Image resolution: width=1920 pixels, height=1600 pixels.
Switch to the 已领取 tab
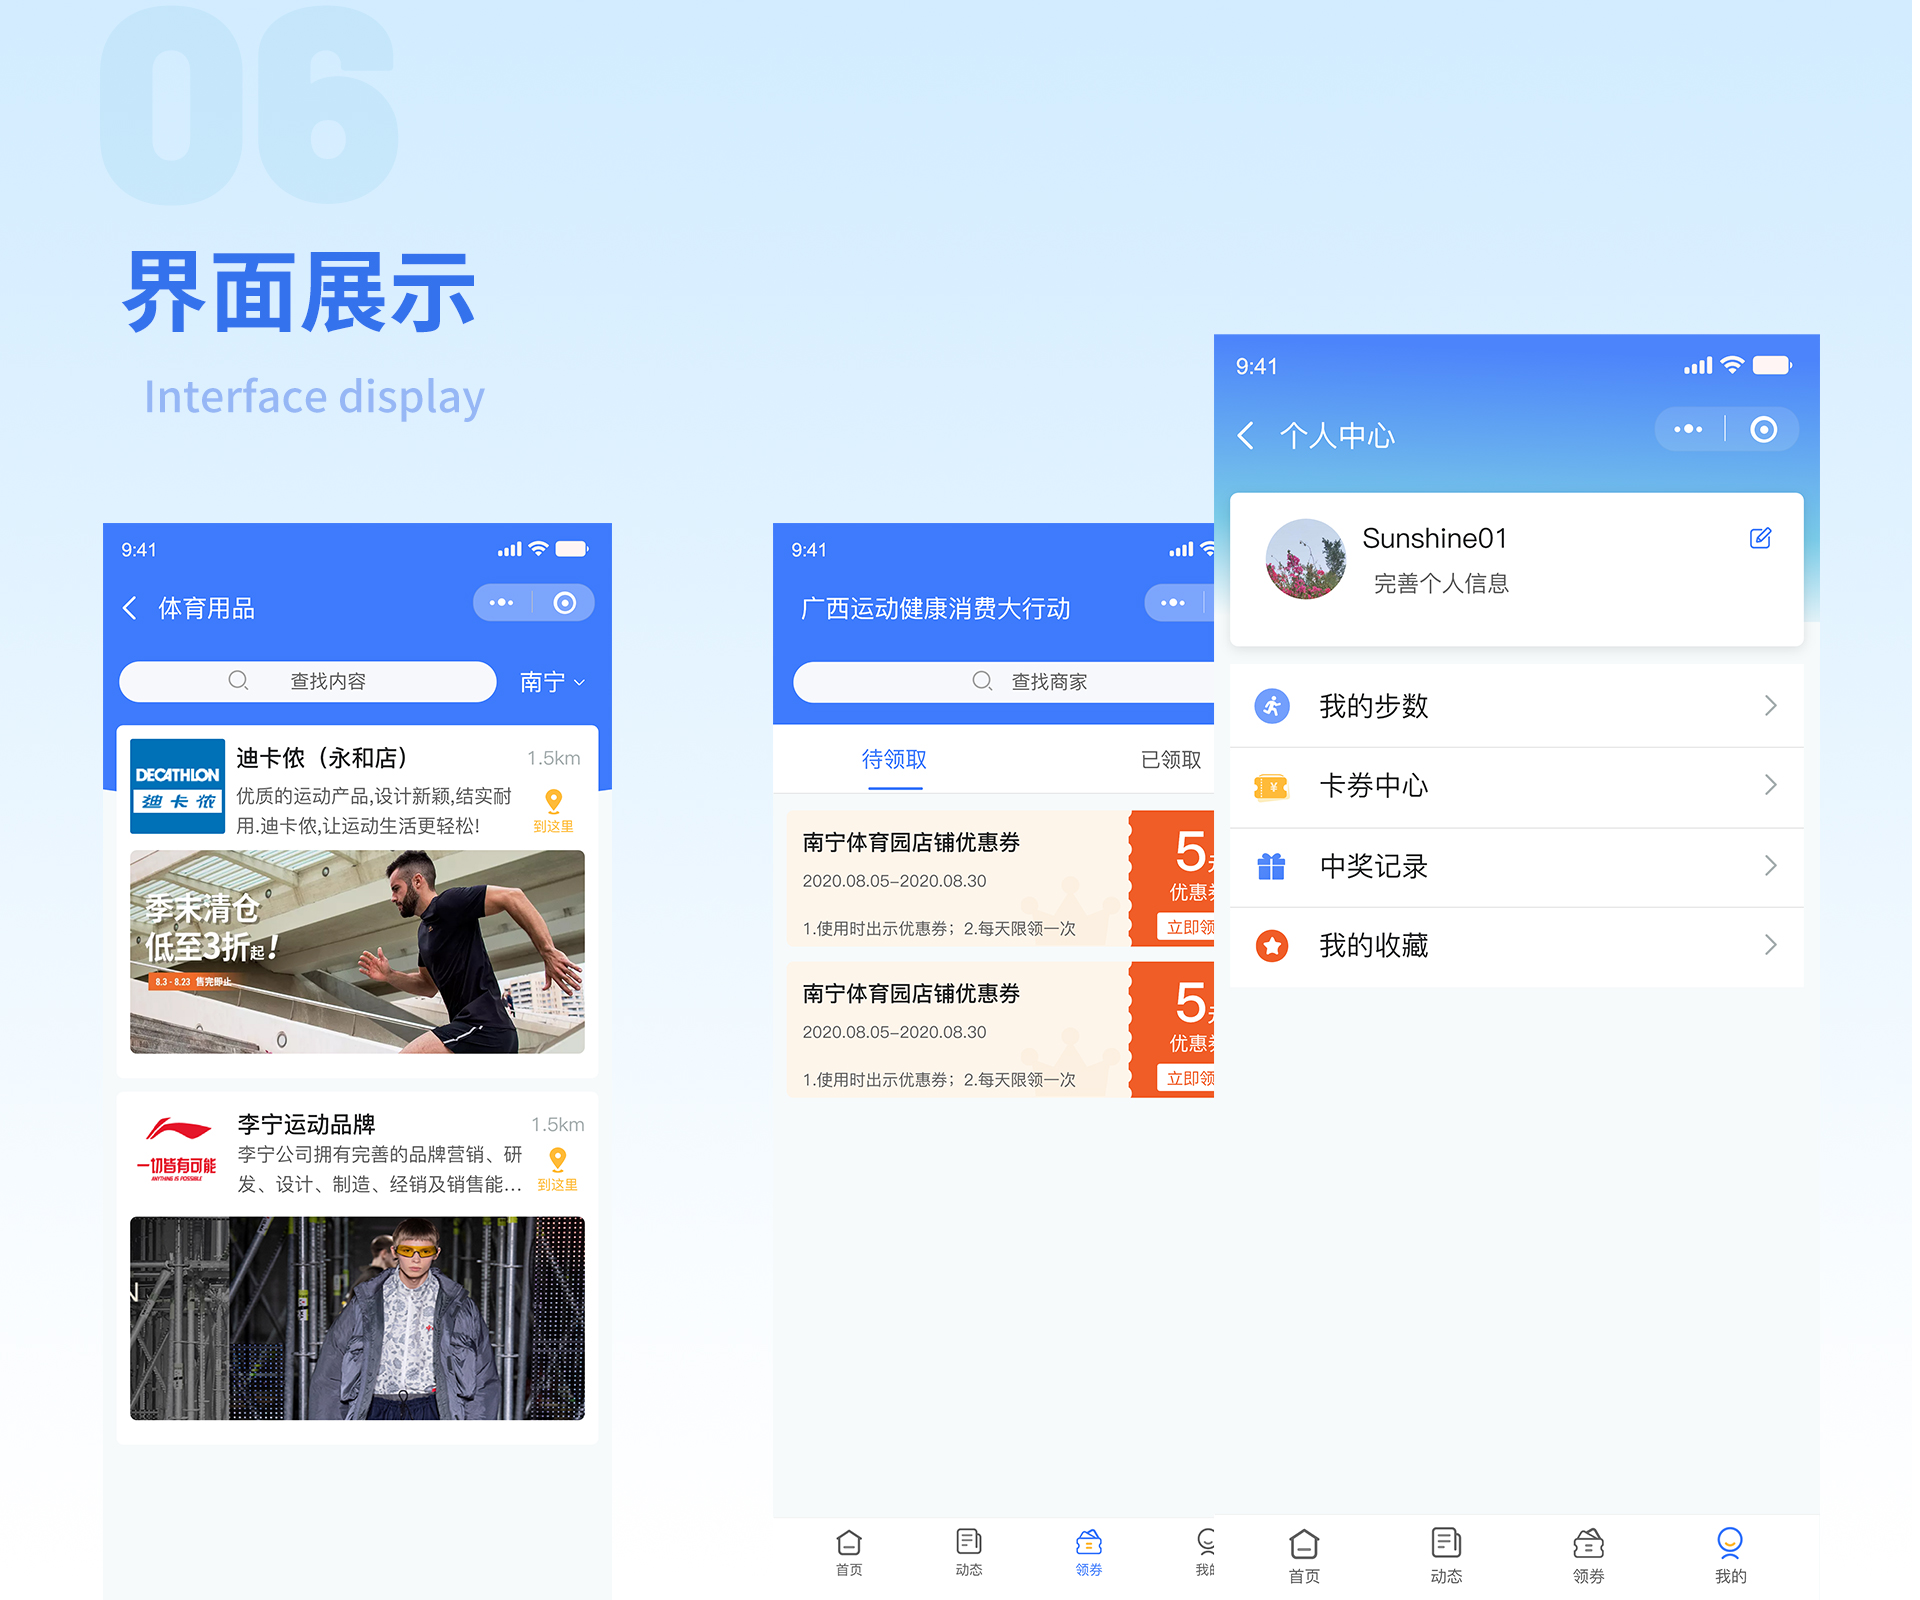click(1170, 760)
